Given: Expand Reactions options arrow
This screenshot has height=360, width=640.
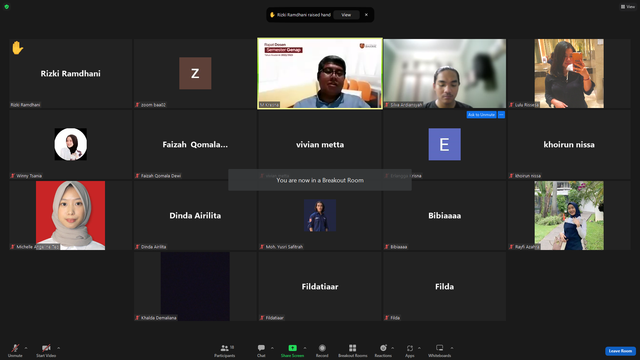Looking at the screenshot, I should coord(393,348).
